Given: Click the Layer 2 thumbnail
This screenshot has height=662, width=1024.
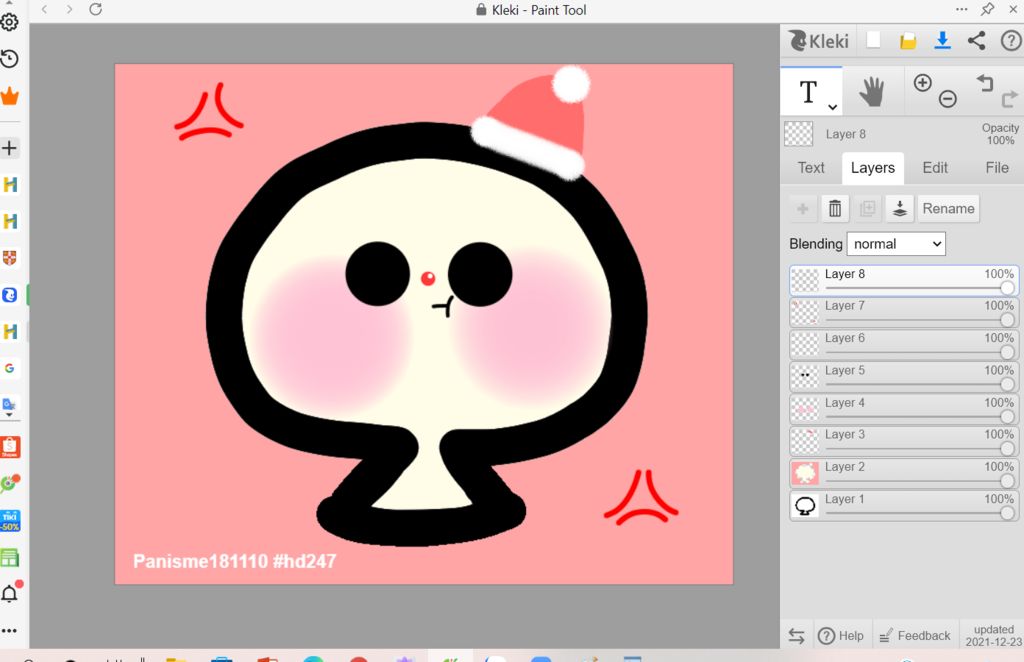Looking at the screenshot, I should [805, 473].
